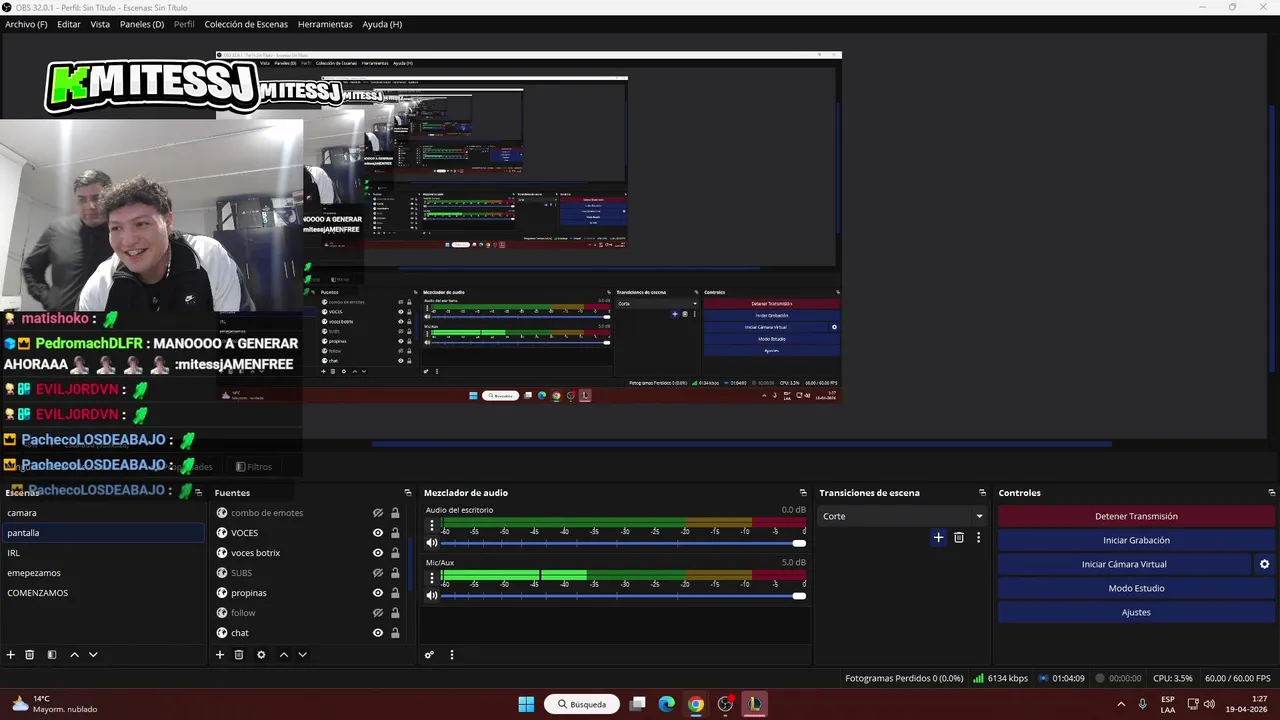Delete the selected source with trash icon
The height and width of the screenshot is (720, 1280).
(x=239, y=655)
